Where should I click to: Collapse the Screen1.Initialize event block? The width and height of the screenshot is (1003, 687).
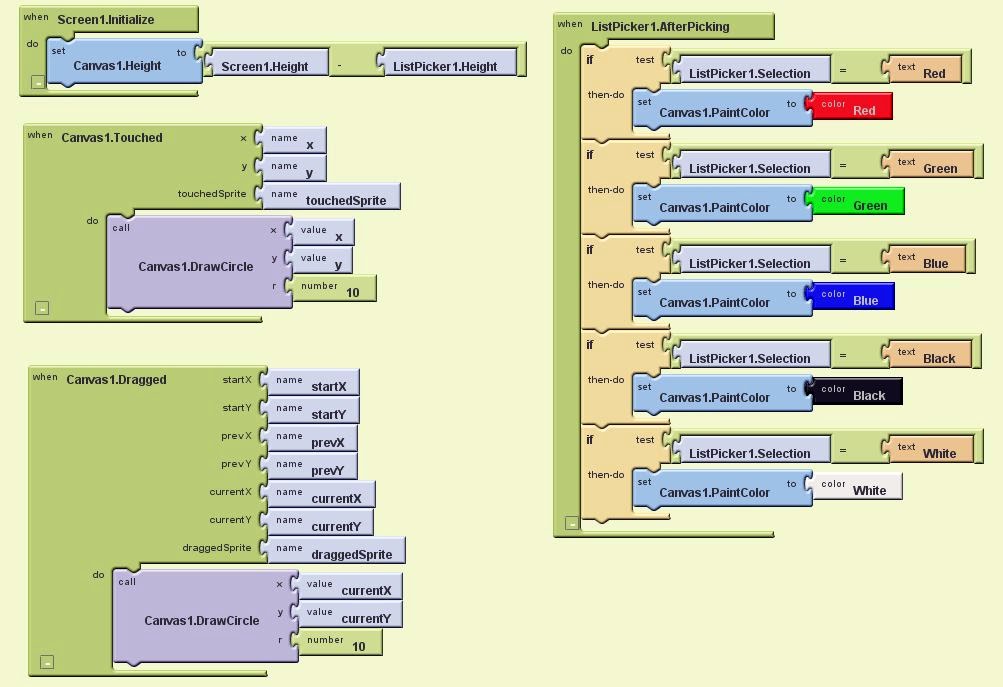click(x=38, y=83)
